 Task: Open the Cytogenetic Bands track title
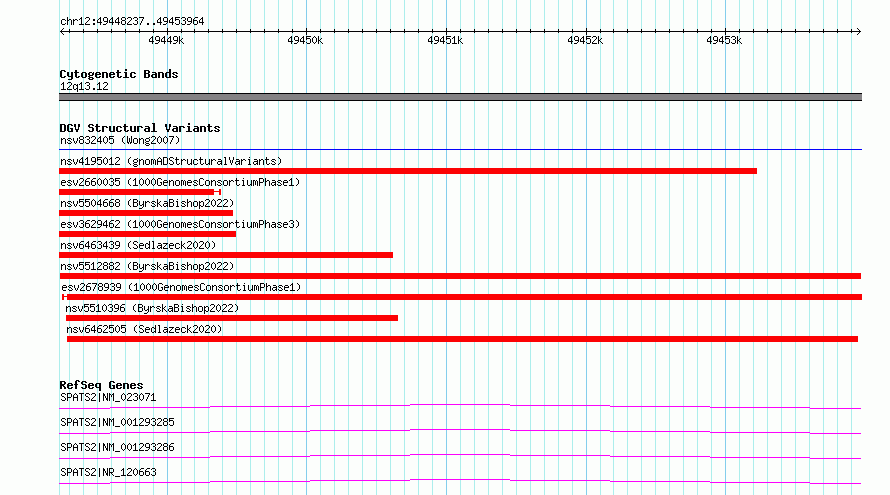pyautogui.click(x=119, y=74)
